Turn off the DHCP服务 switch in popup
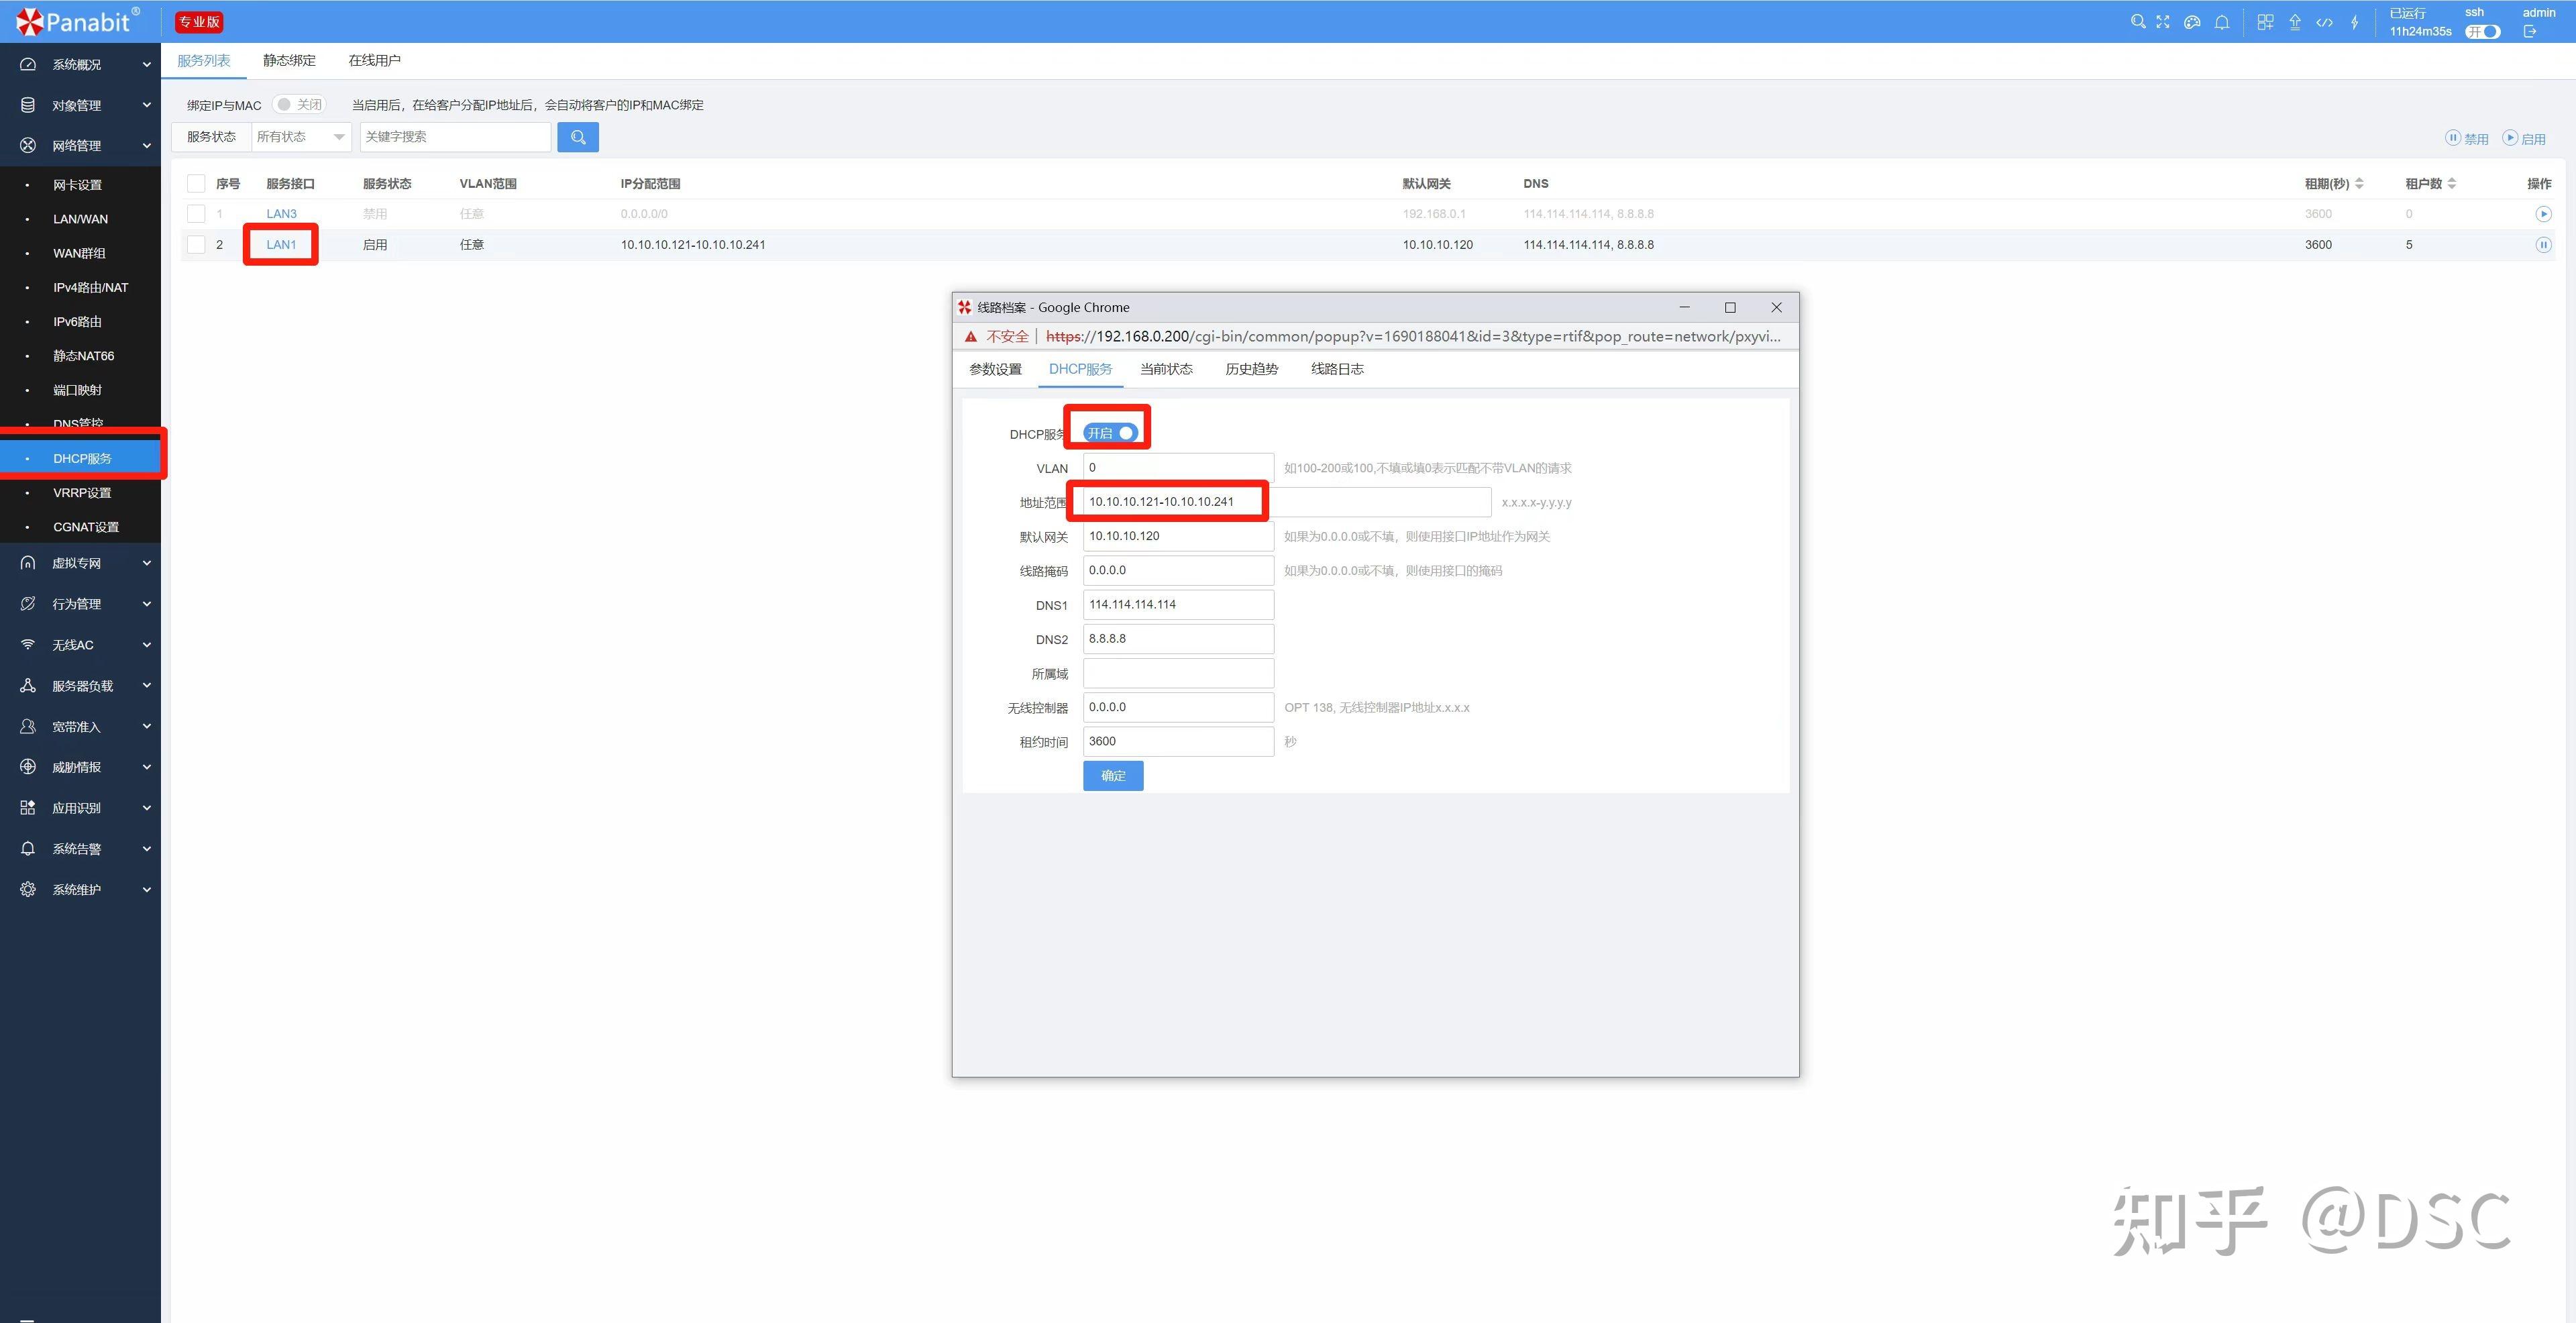The image size is (2576, 1323). click(1110, 433)
